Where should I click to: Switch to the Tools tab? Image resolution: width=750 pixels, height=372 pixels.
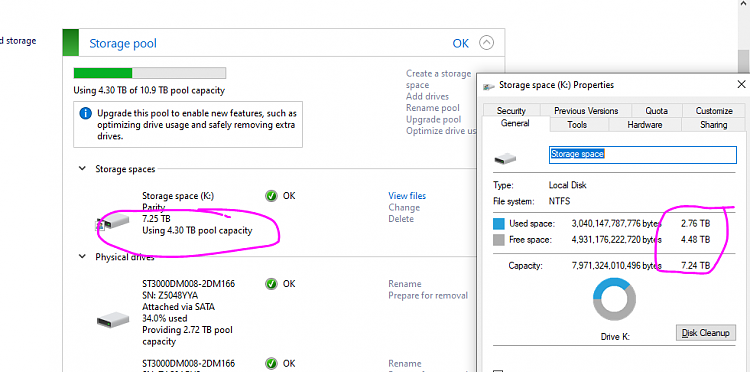pyautogui.click(x=577, y=124)
